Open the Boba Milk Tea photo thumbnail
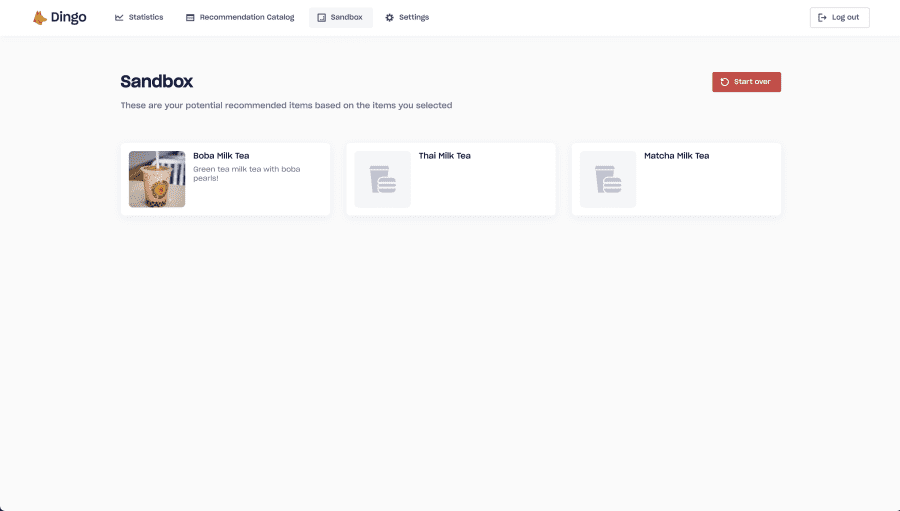Viewport: 900px width, 511px height. tap(157, 179)
